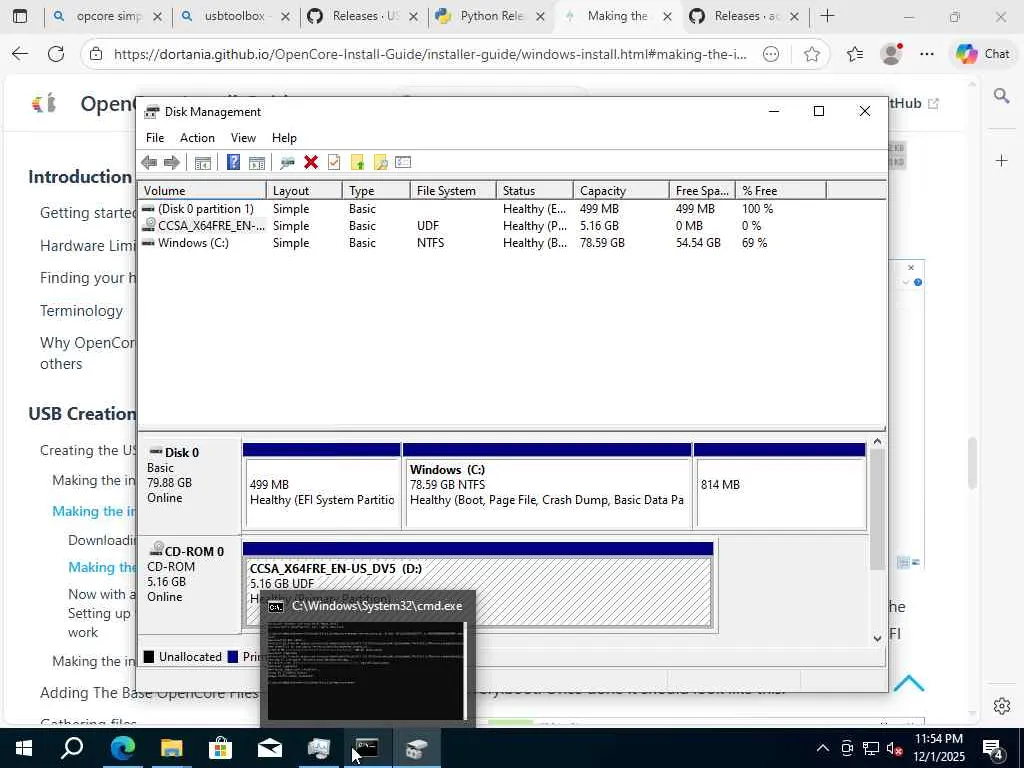The width and height of the screenshot is (1024, 768).
Task: Open the Windows Start button
Action: (x=23, y=748)
